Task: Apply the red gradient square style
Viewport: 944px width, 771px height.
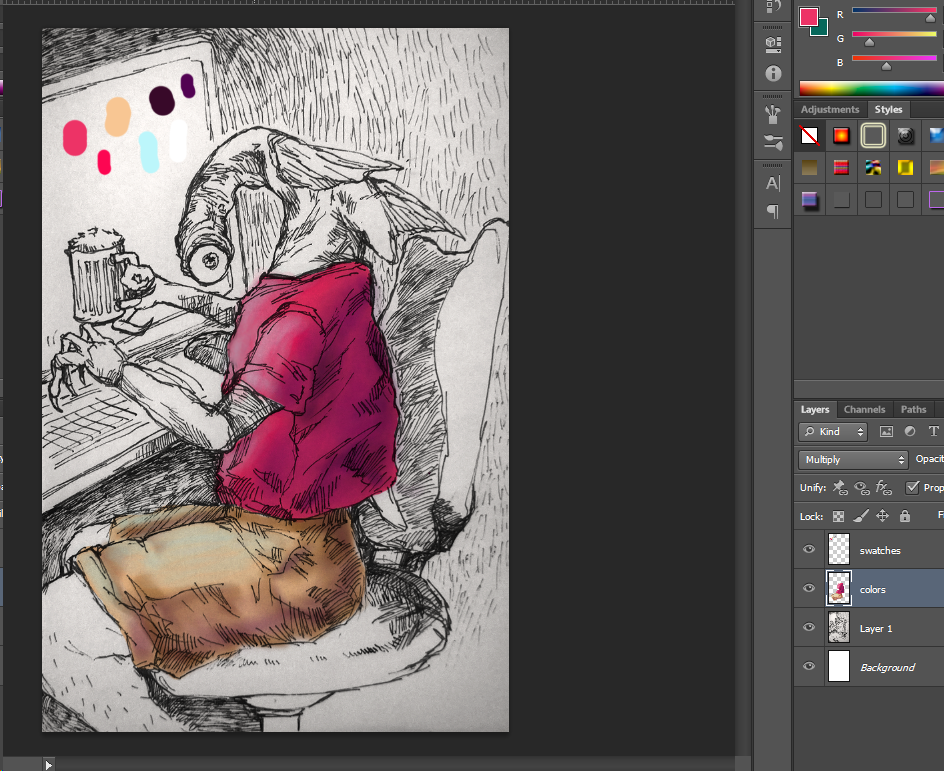Action: click(x=841, y=136)
